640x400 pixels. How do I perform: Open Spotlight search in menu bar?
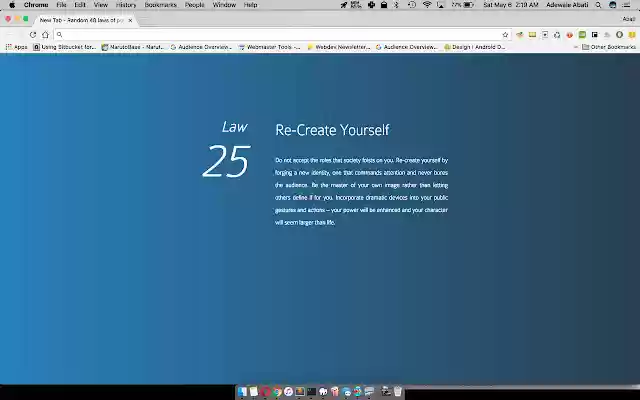pyautogui.click(x=598, y=5)
